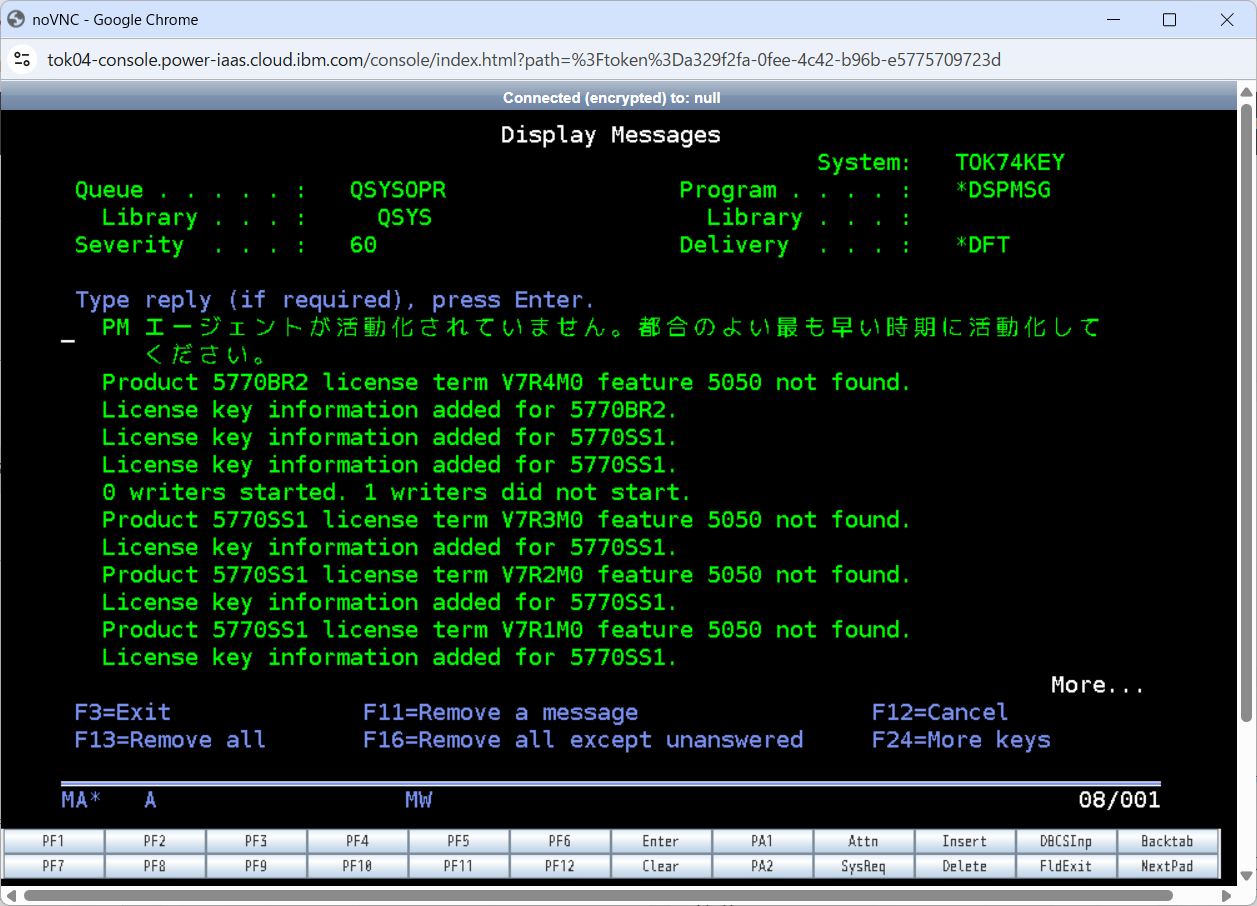Viewport: 1257px width, 906px height.
Task: Click the PA1 key button
Action: point(762,841)
